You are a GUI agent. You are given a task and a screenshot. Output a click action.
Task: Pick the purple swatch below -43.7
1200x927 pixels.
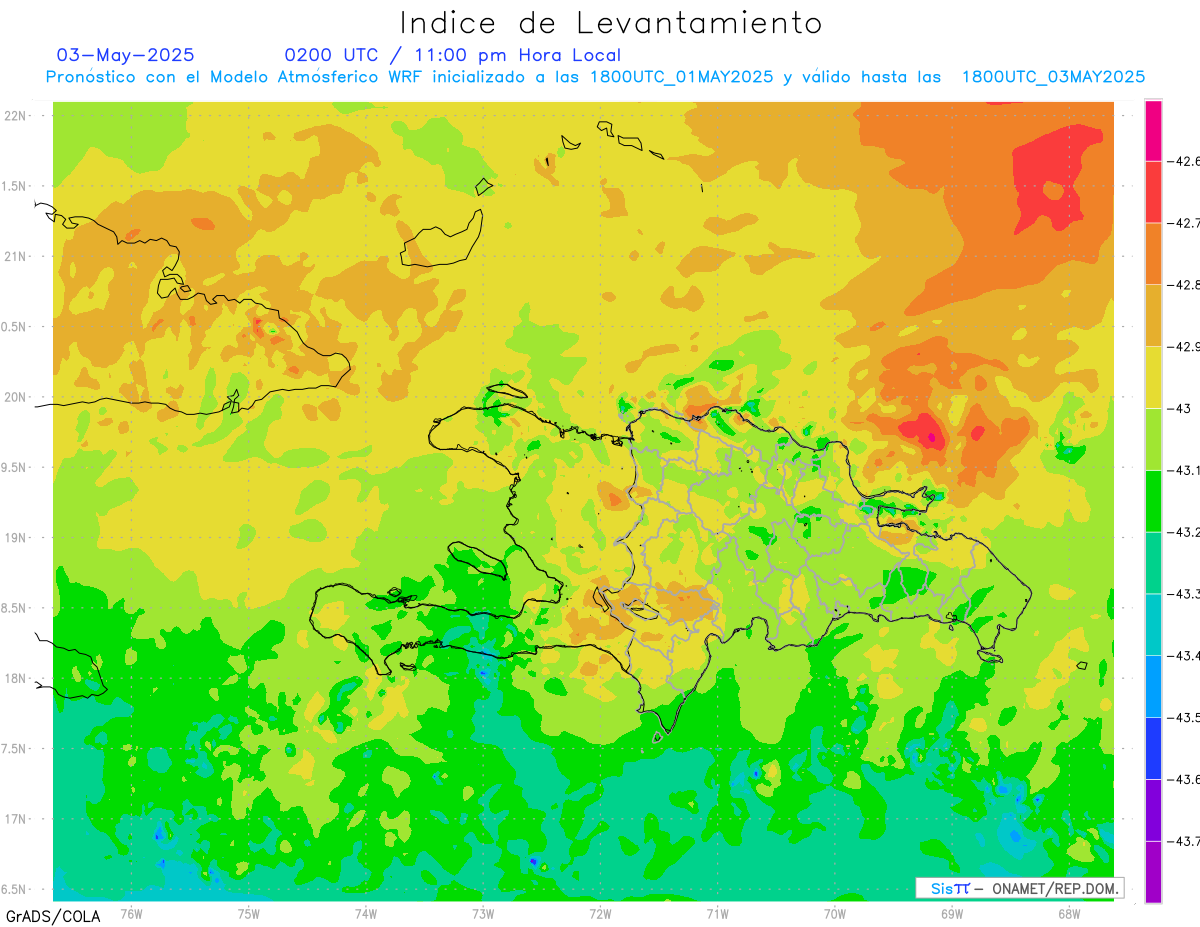1153,872
